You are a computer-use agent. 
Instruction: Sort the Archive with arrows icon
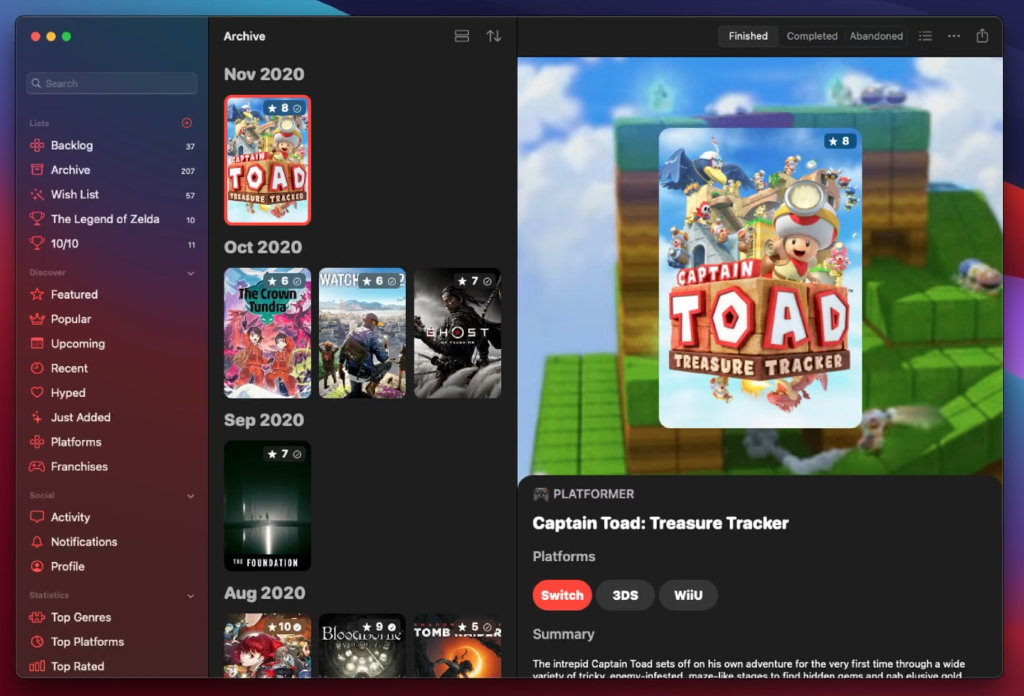tap(494, 36)
